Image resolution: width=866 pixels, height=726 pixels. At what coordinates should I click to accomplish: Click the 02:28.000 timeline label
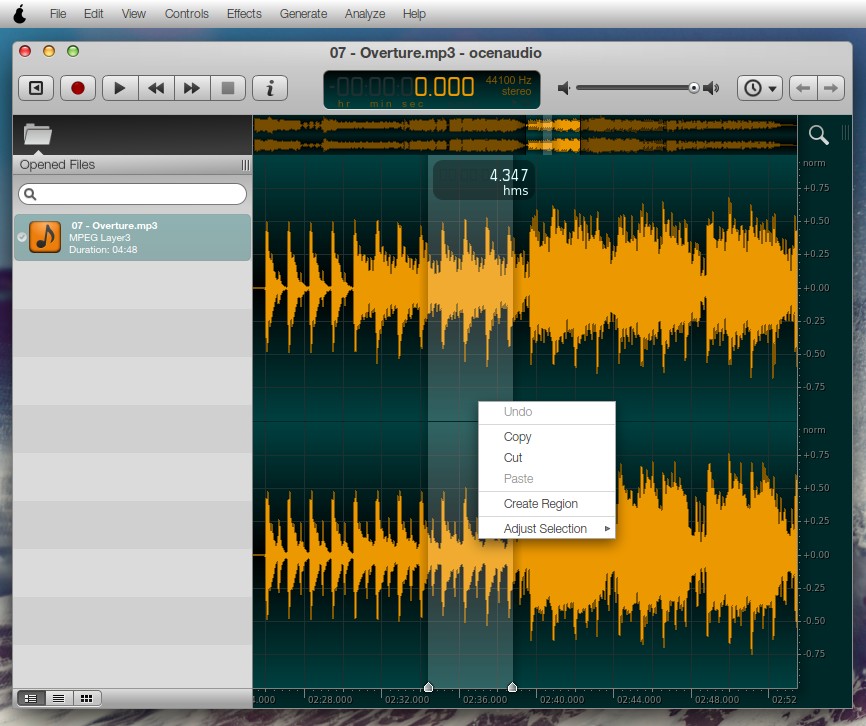point(330,699)
